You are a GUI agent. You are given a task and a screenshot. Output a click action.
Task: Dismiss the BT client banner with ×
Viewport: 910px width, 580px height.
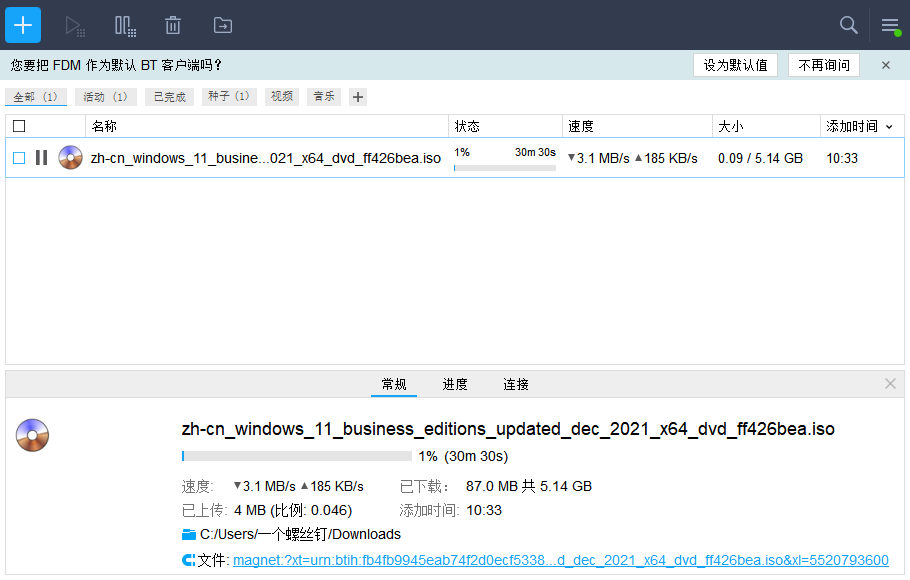point(884,64)
